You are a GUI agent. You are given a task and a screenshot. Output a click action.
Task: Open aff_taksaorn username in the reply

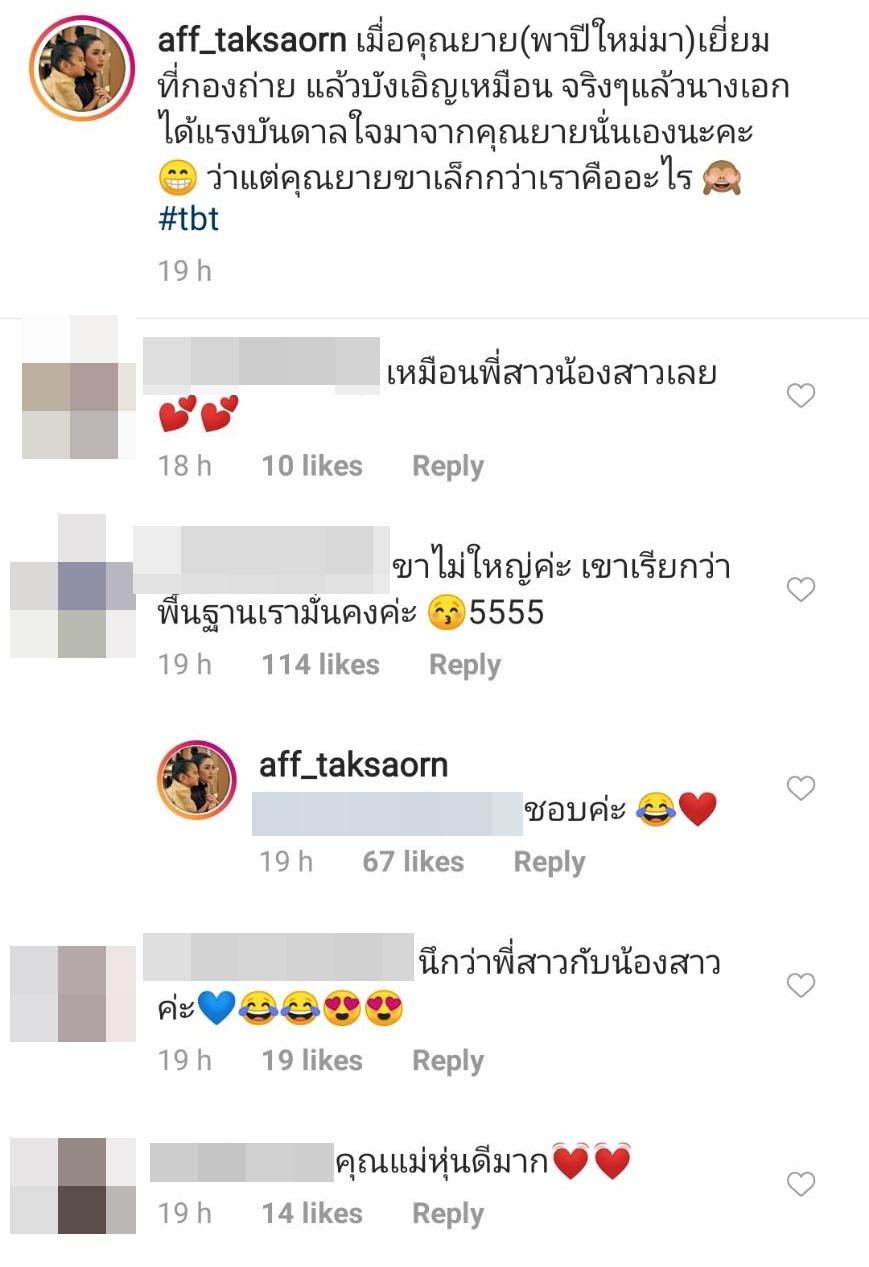353,765
